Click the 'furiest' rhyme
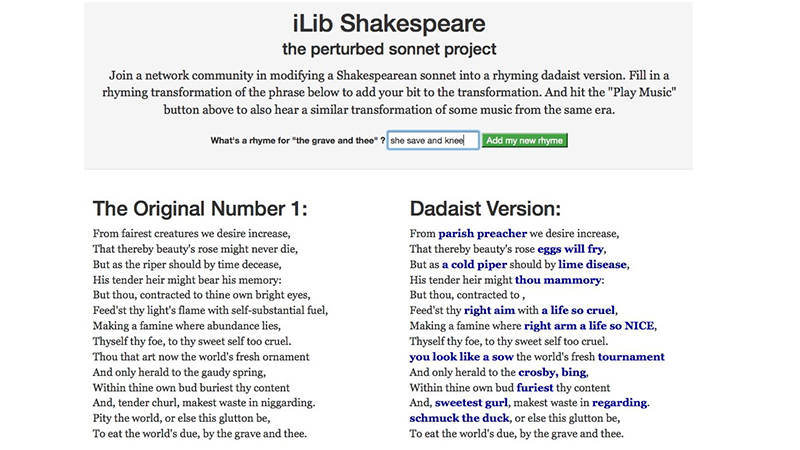800x450 pixels. coord(535,387)
